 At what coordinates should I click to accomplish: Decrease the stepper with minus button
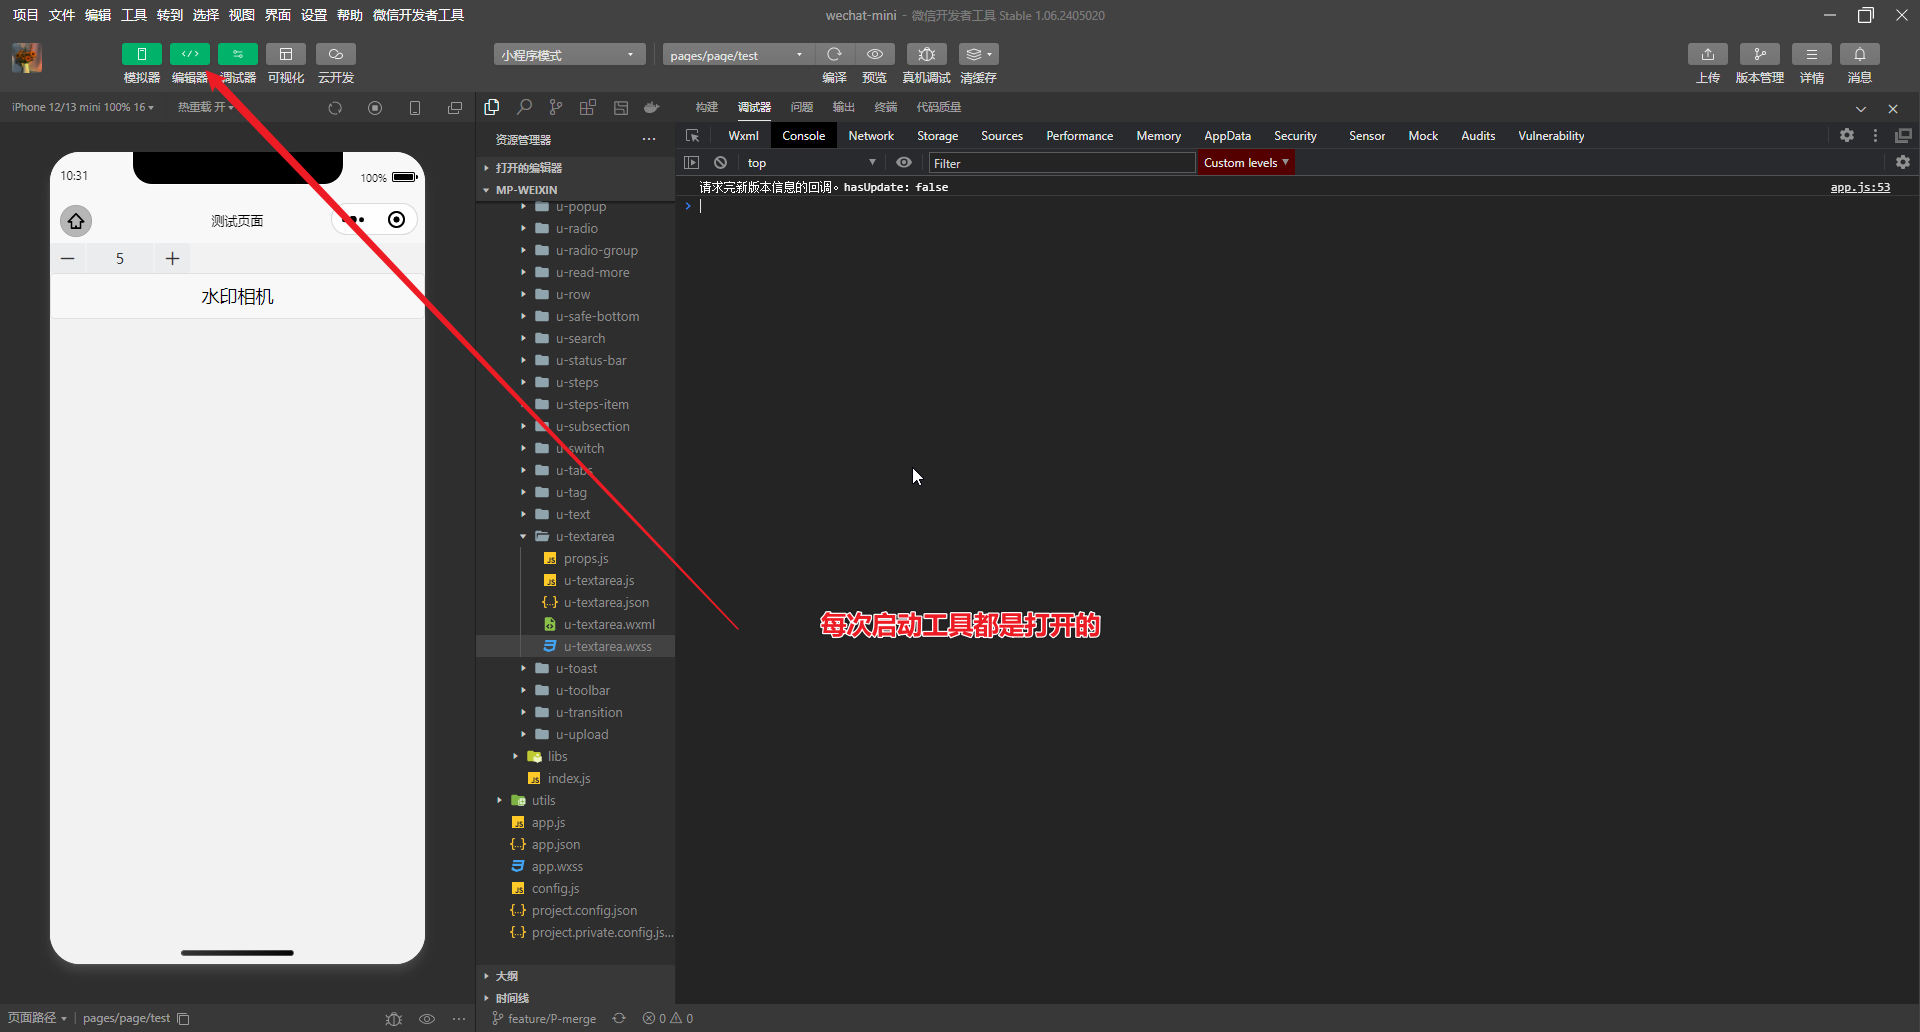click(x=68, y=259)
